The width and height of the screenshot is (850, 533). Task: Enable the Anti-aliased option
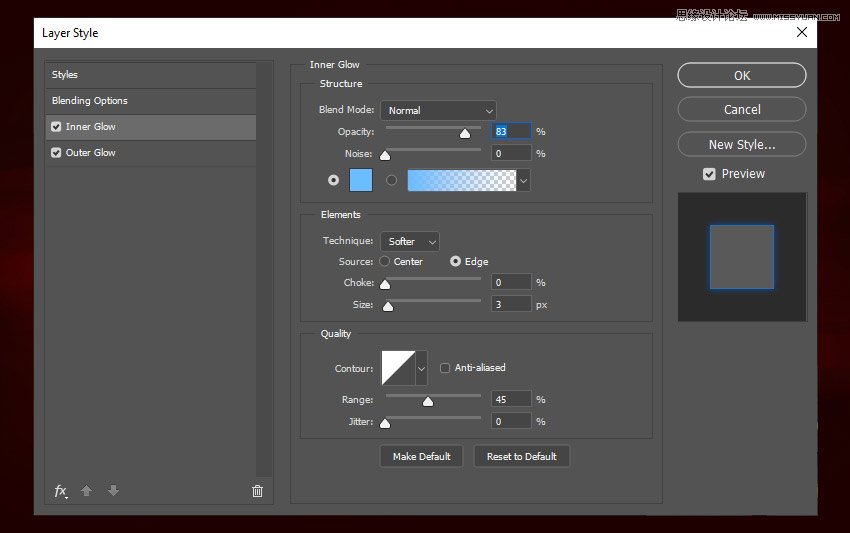445,368
